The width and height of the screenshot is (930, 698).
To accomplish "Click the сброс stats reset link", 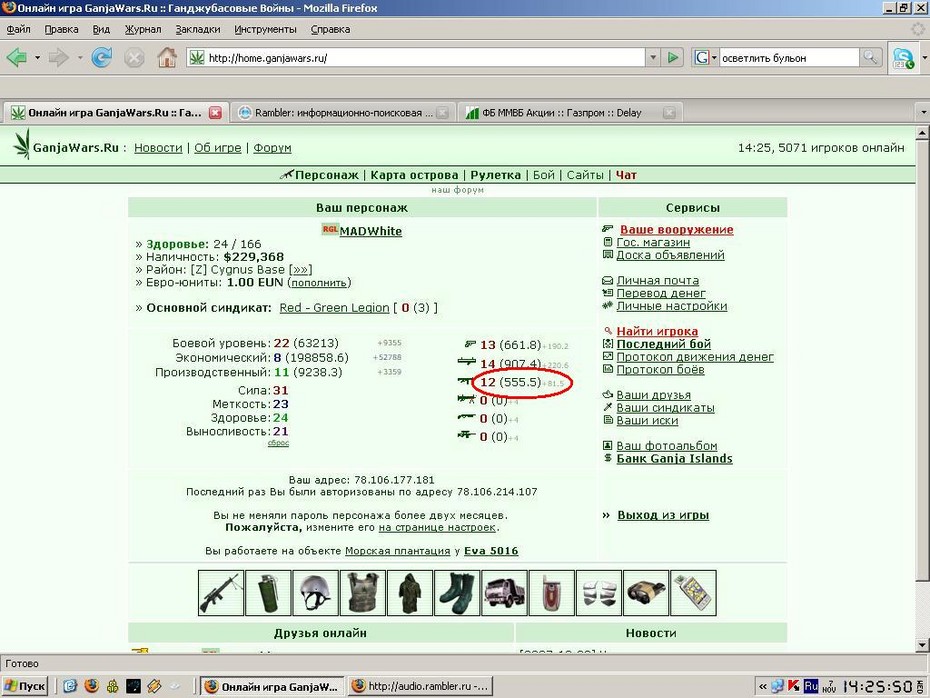I will (x=278, y=443).
